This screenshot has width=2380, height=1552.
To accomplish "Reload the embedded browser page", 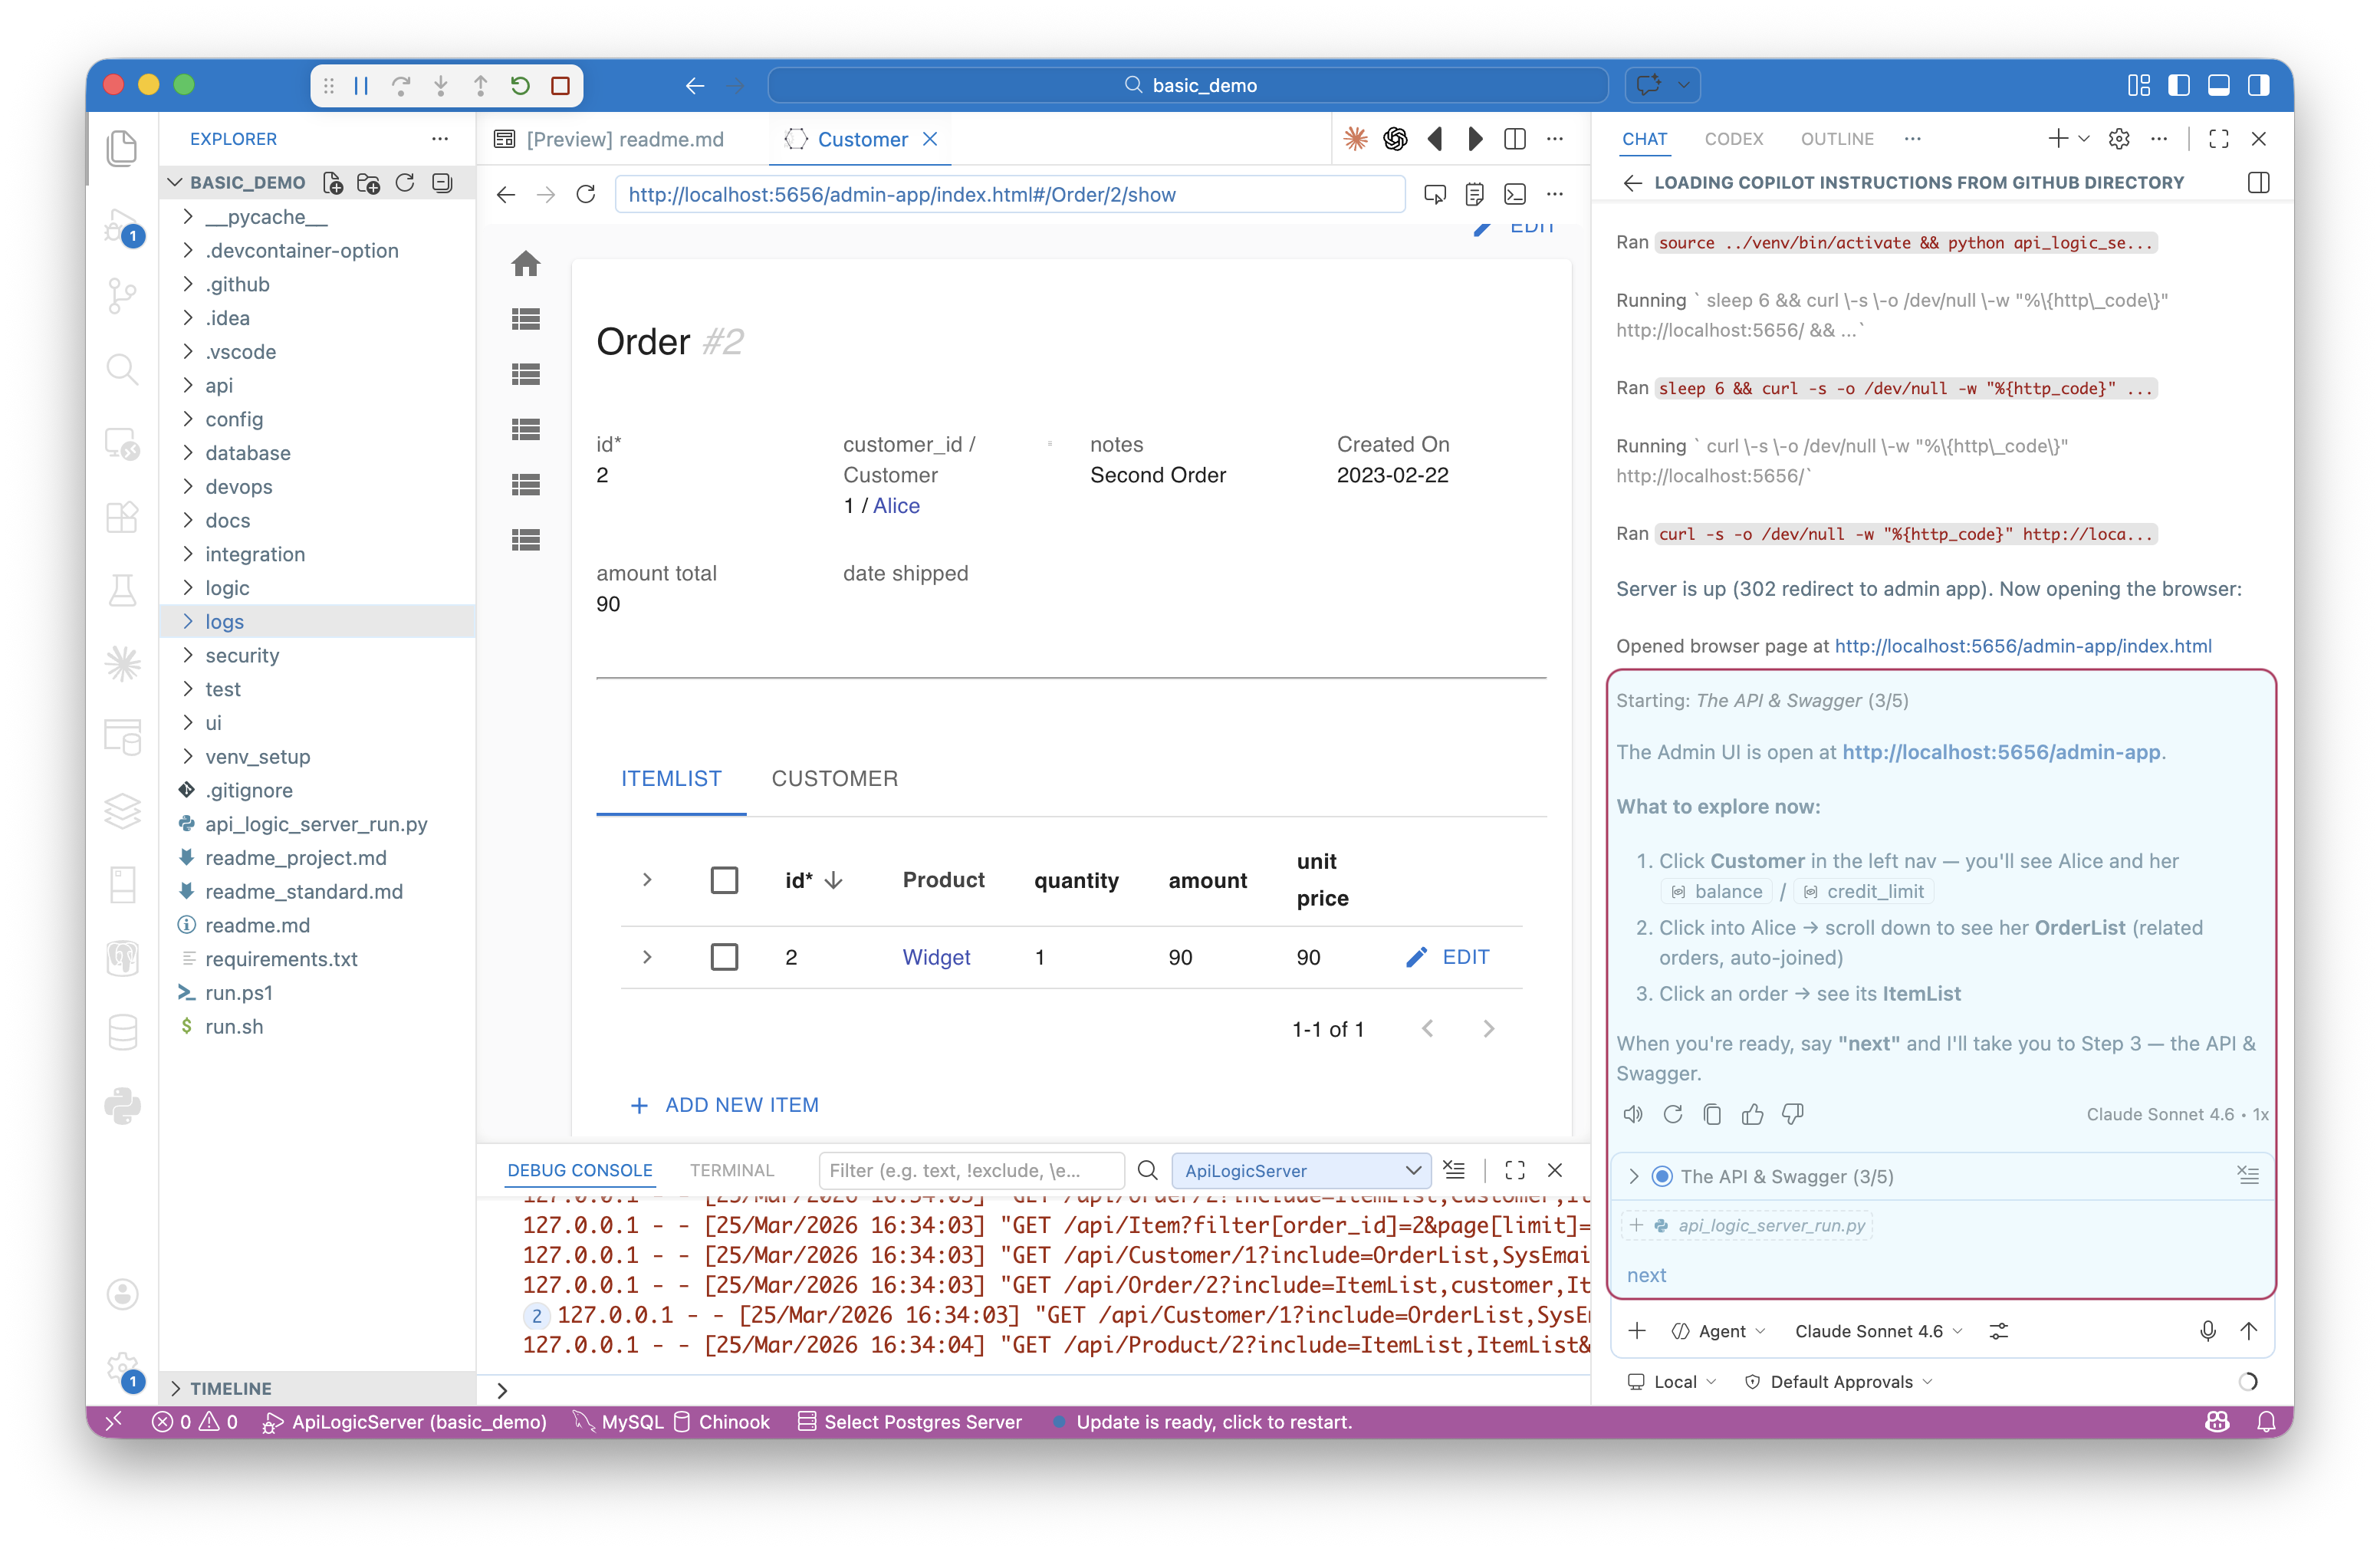I will pos(586,195).
